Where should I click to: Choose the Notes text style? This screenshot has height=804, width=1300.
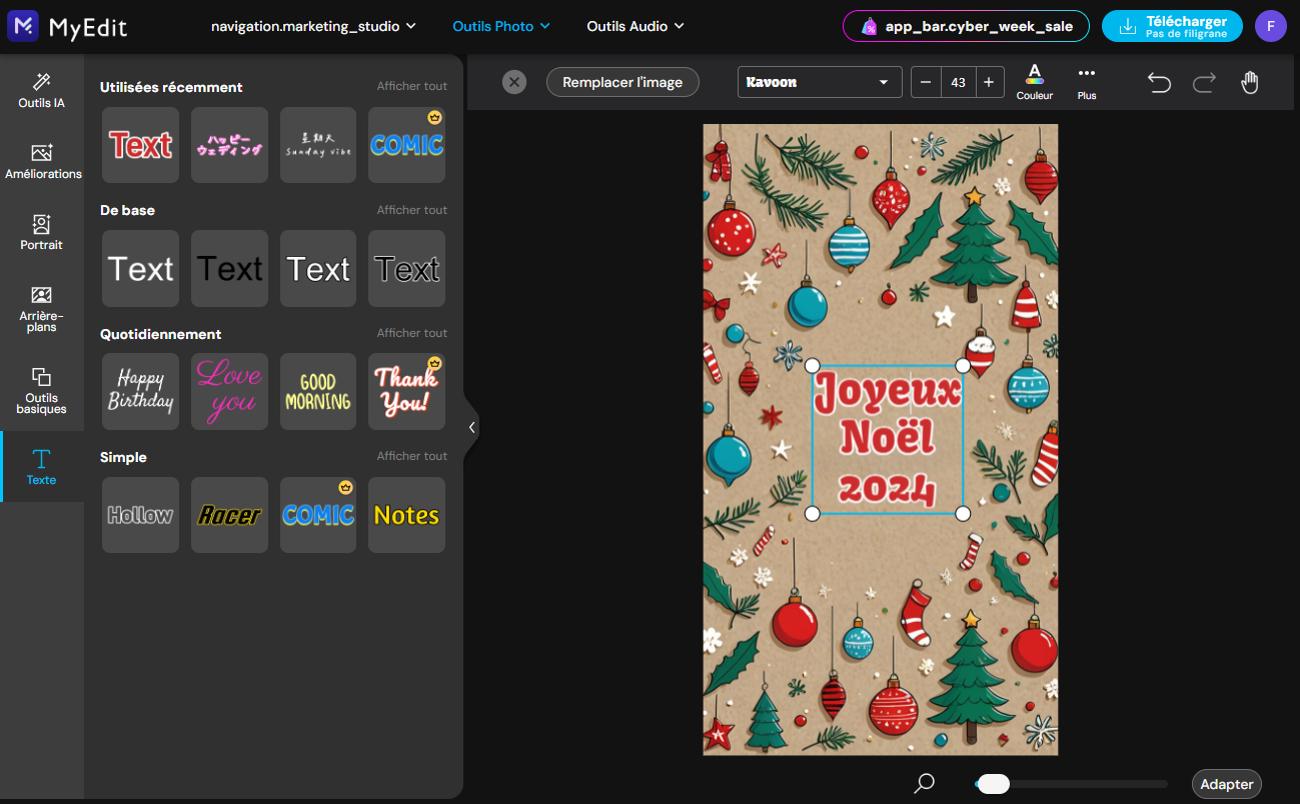point(407,515)
